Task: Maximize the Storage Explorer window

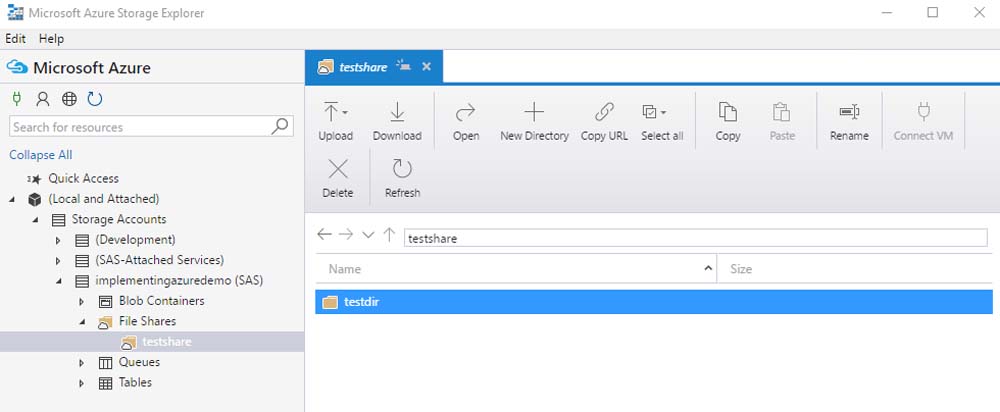Action: [932, 12]
